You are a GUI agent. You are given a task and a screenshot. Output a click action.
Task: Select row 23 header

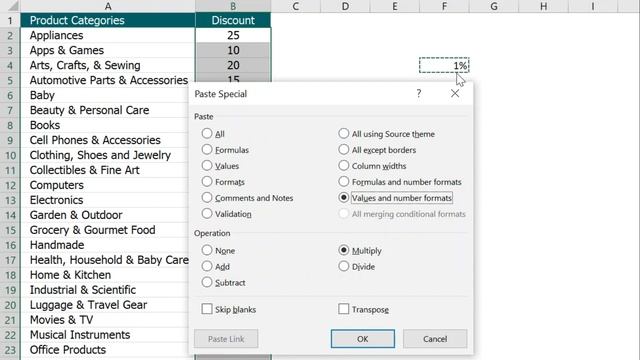[x=10, y=350]
